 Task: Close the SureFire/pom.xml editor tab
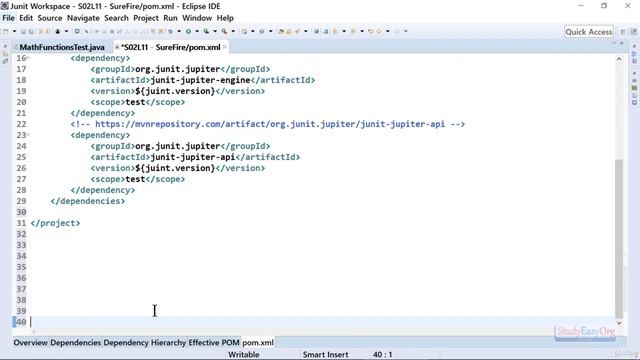click(x=225, y=47)
